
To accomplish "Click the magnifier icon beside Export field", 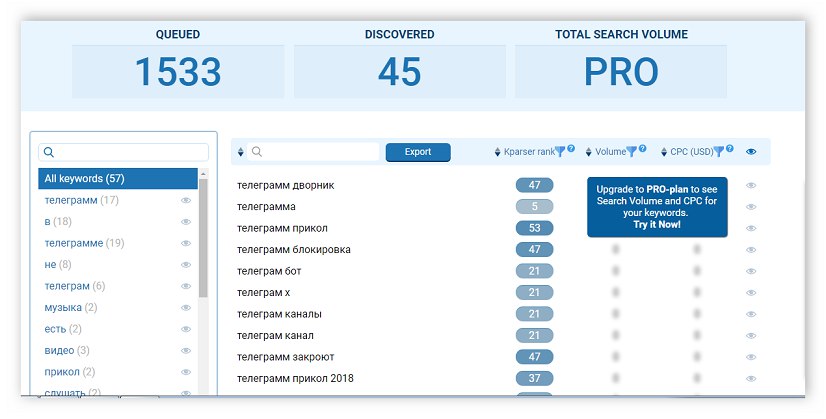I will 257,152.
